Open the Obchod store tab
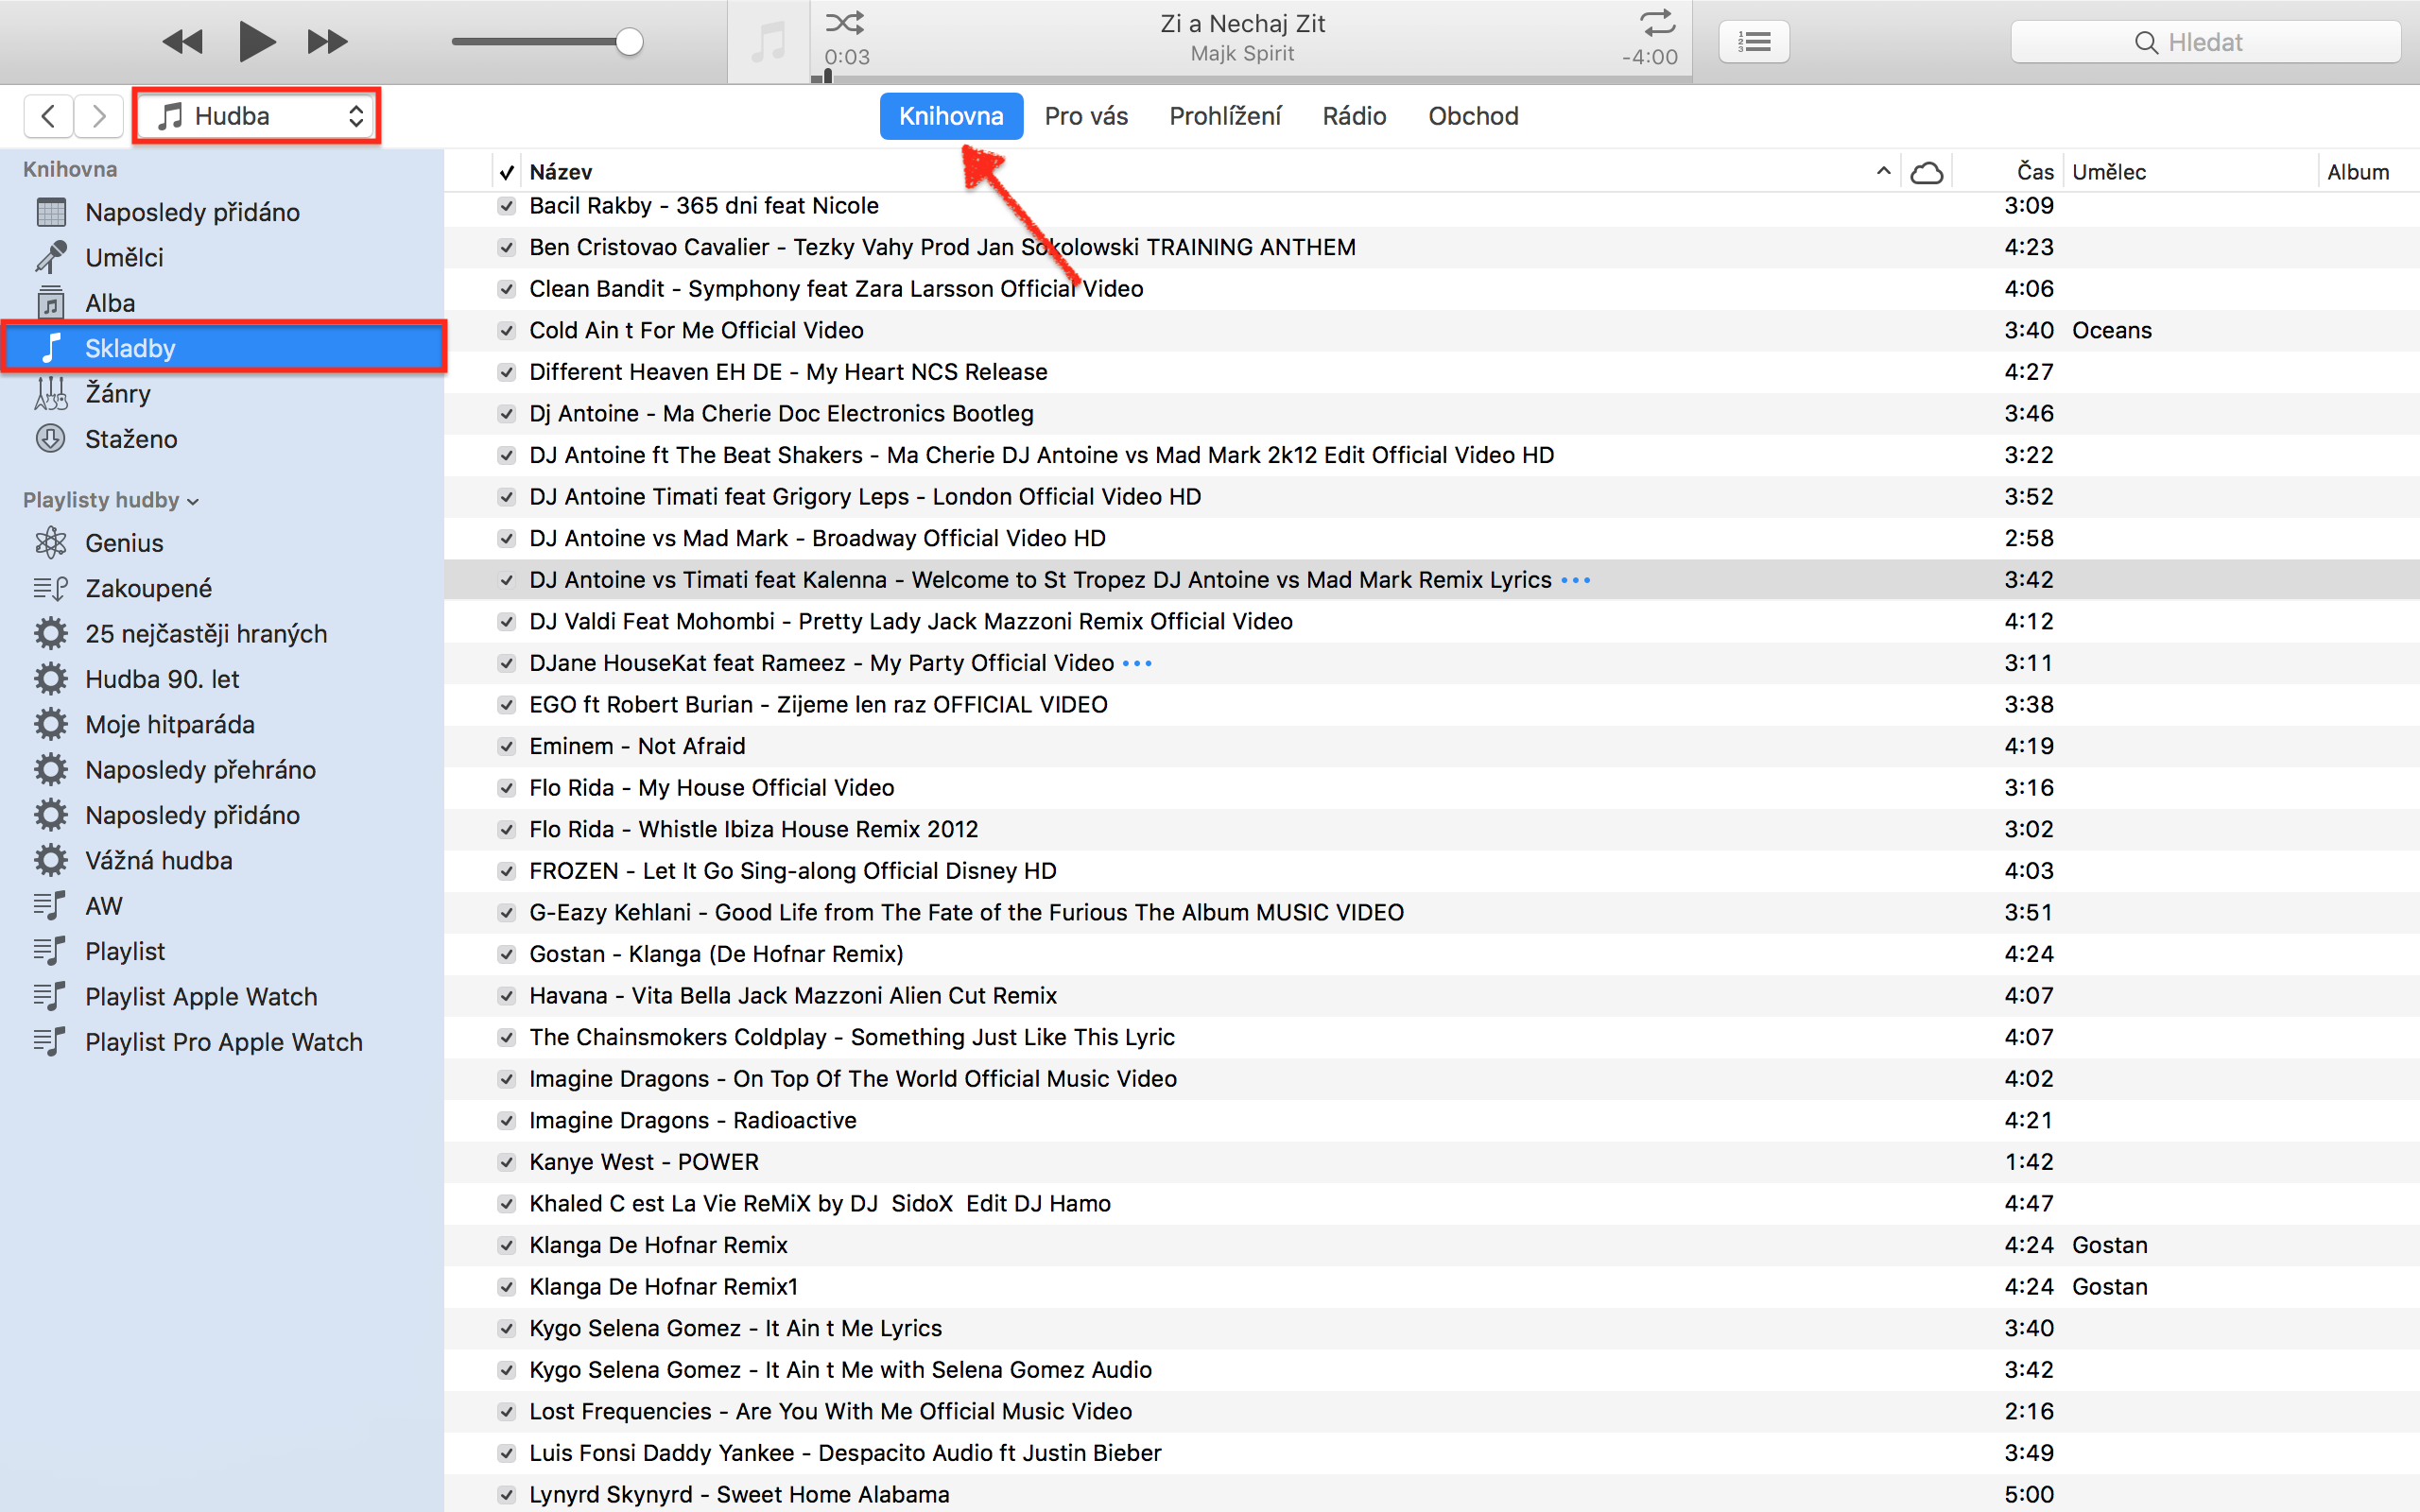The height and width of the screenshot is (1512, 2420). (x=1473, y=116)
